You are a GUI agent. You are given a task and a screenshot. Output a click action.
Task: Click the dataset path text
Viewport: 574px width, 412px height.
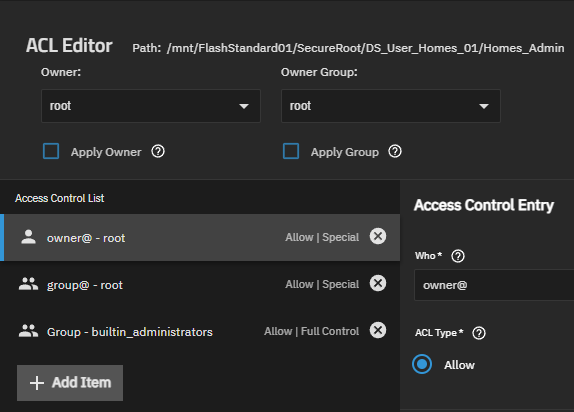coord(365,48)
